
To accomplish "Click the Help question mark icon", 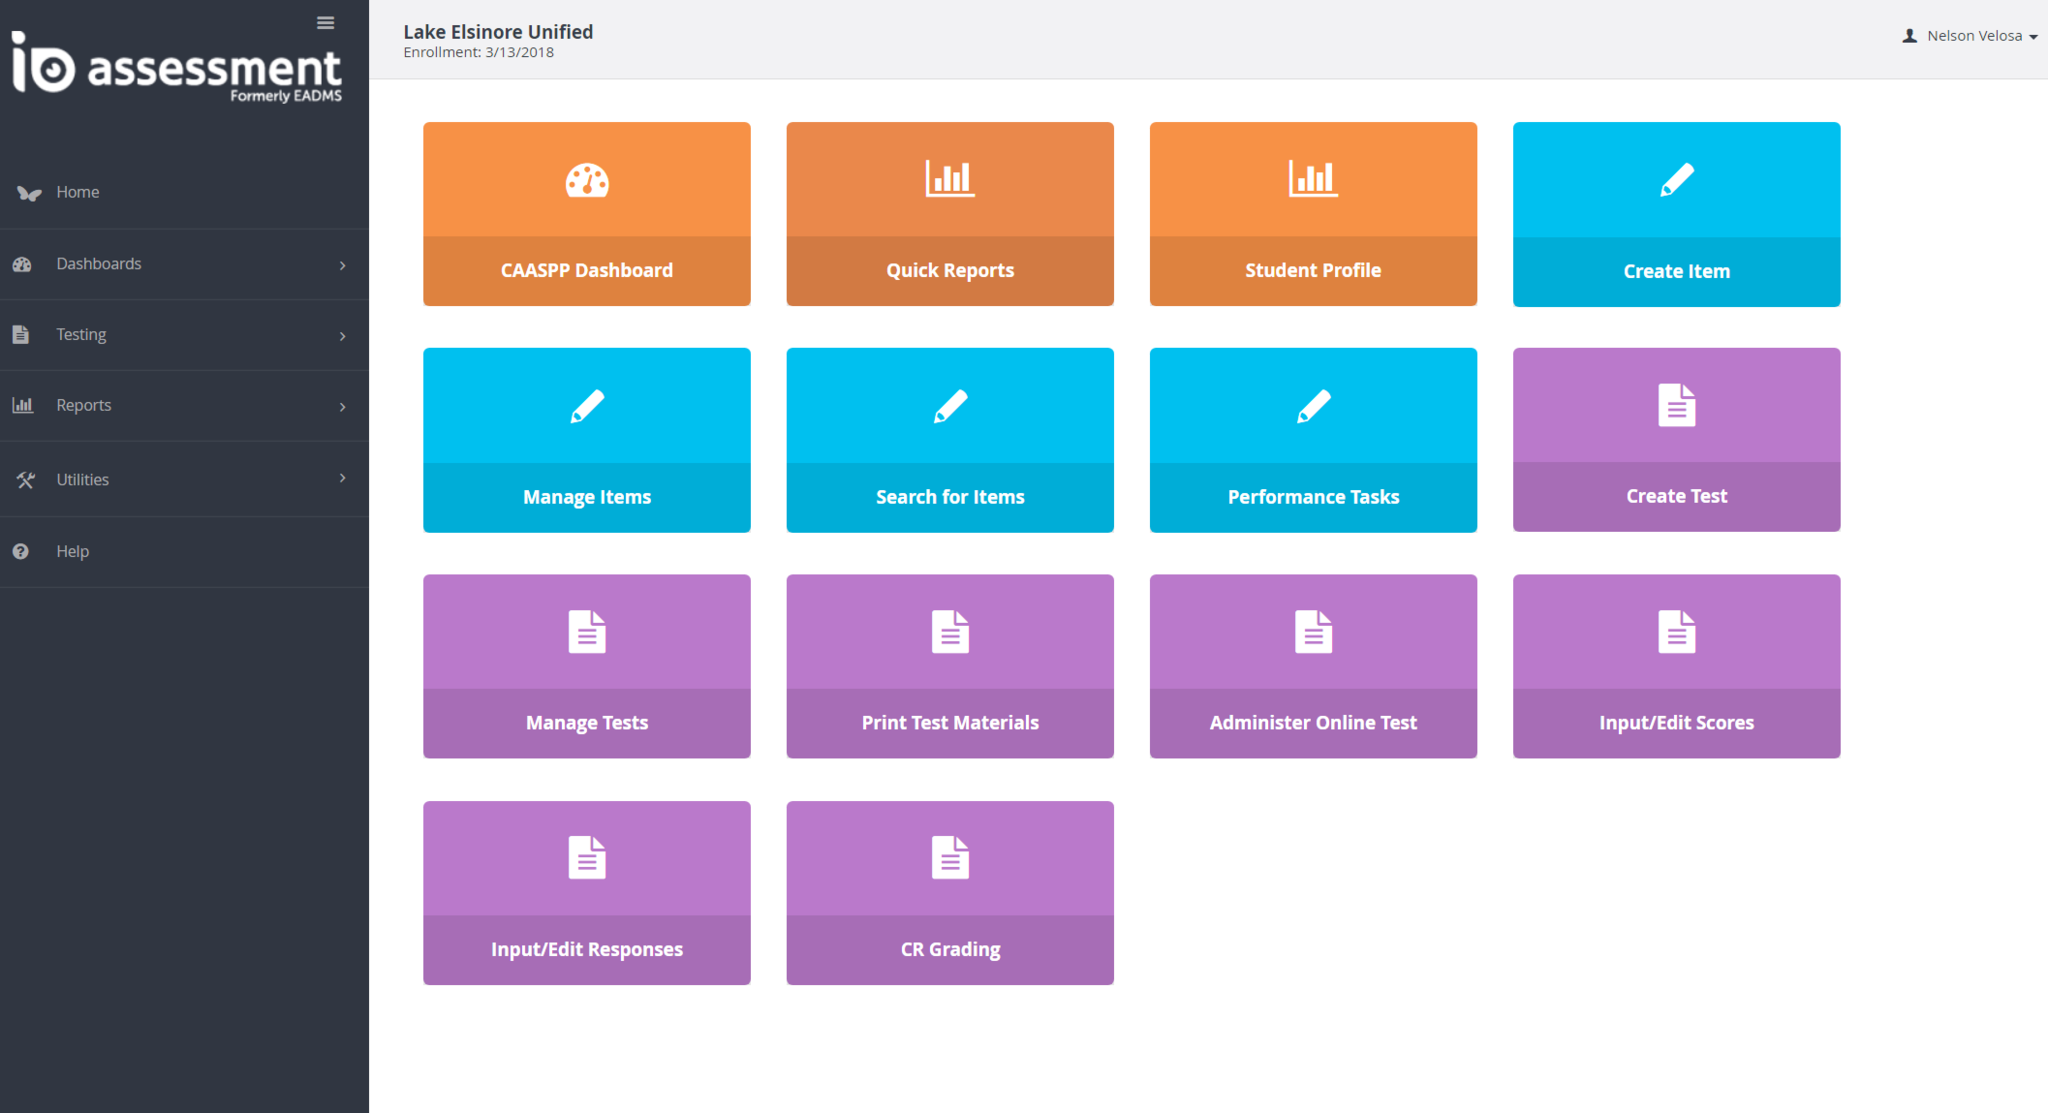I will (21, 551).
